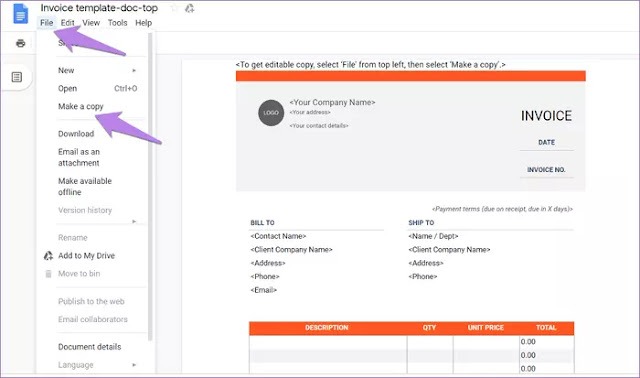This screenshot has height=378, width=640.
Task: Click the <Your contact details> placeholder
Action: (319, 126)
